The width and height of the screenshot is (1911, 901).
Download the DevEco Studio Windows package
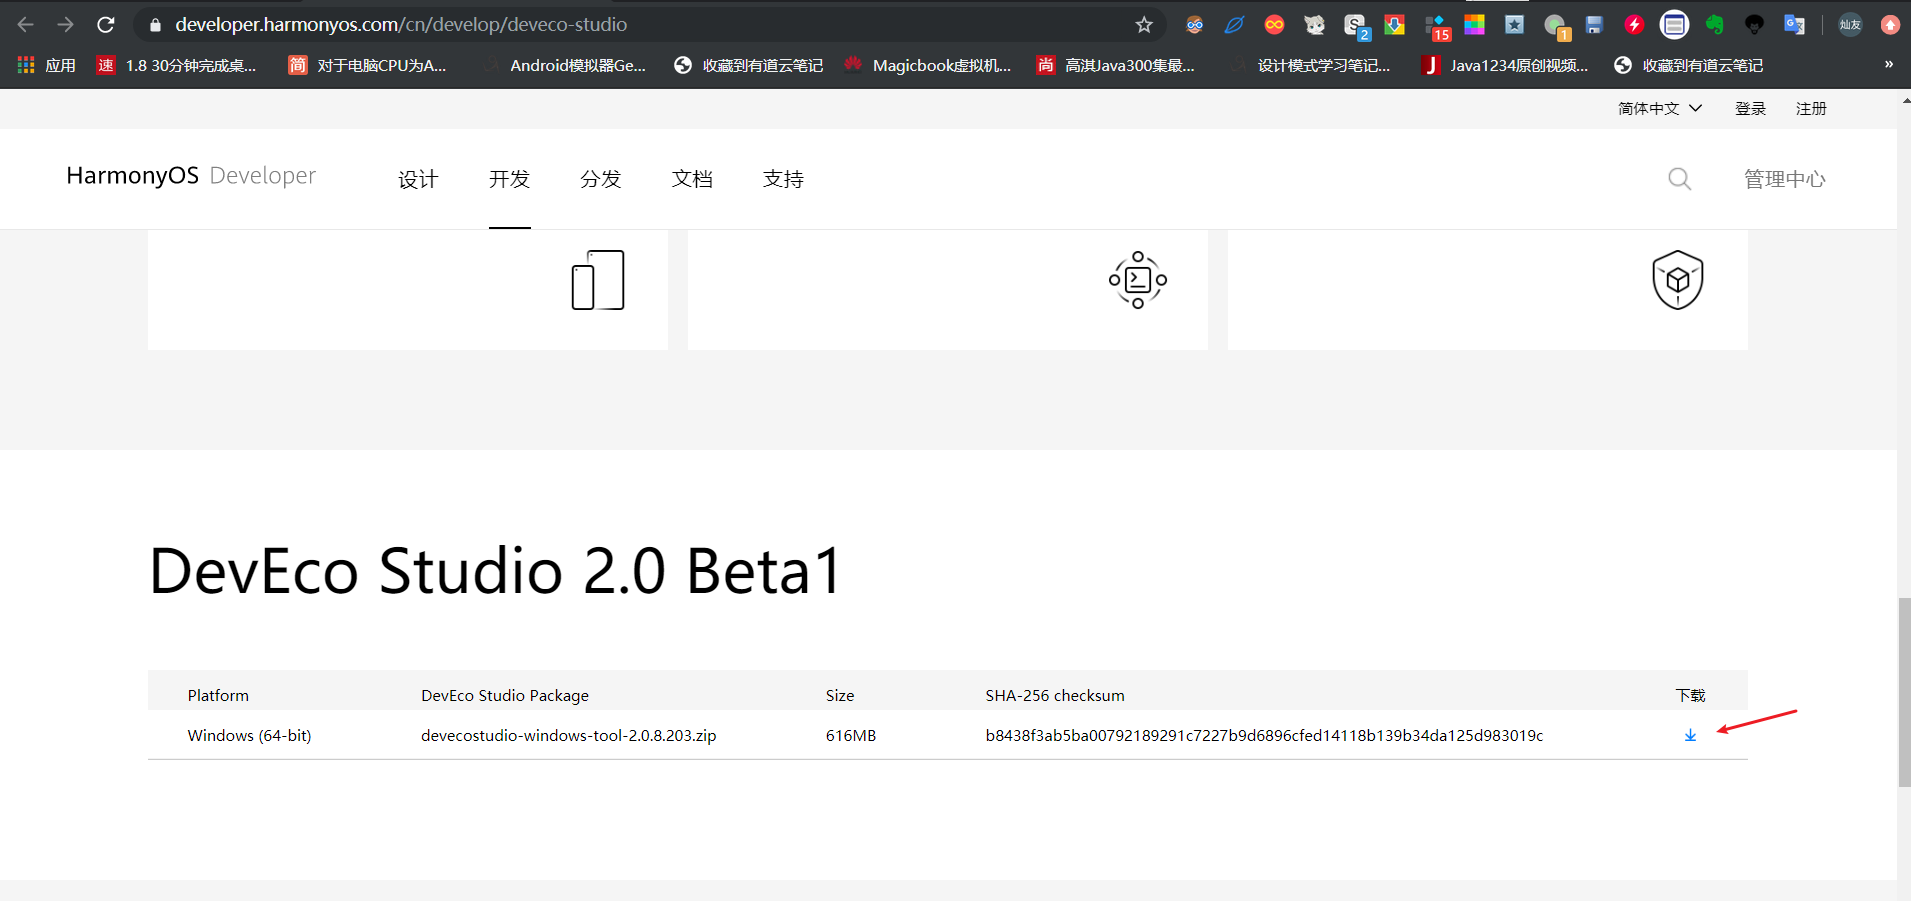[x=1690, y=736]
